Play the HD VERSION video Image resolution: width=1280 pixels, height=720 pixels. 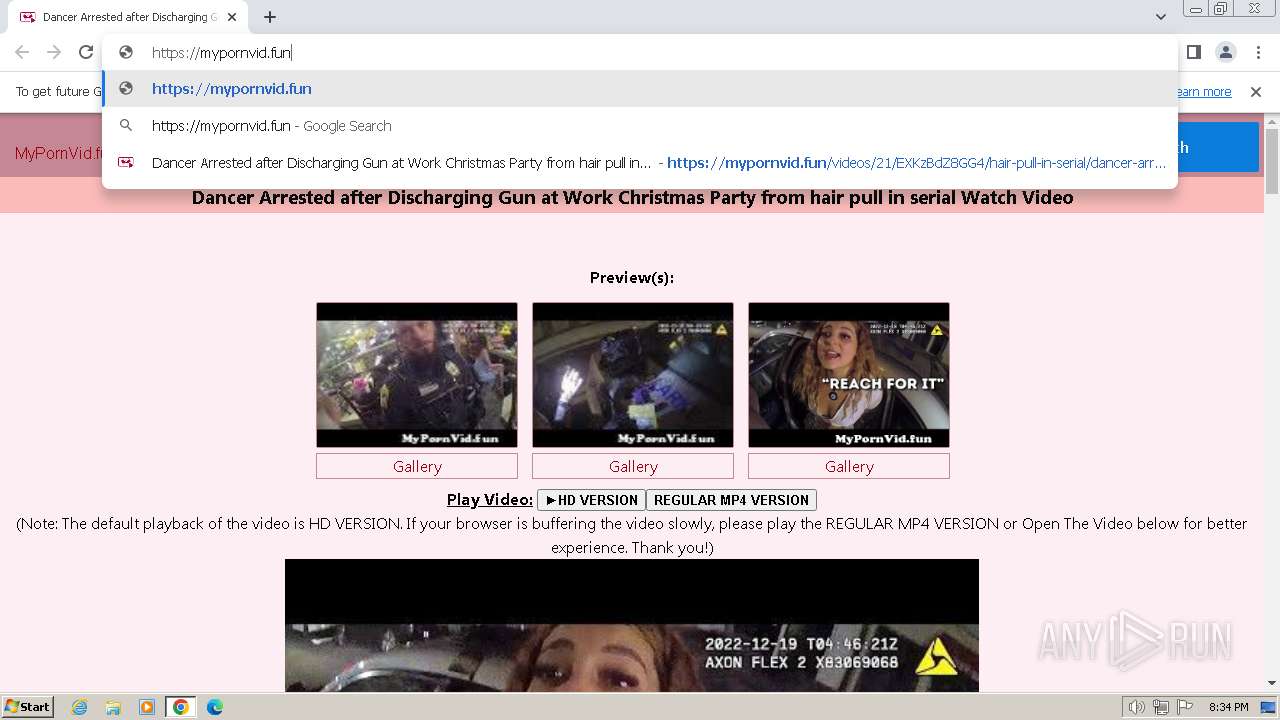click(591, 500)
